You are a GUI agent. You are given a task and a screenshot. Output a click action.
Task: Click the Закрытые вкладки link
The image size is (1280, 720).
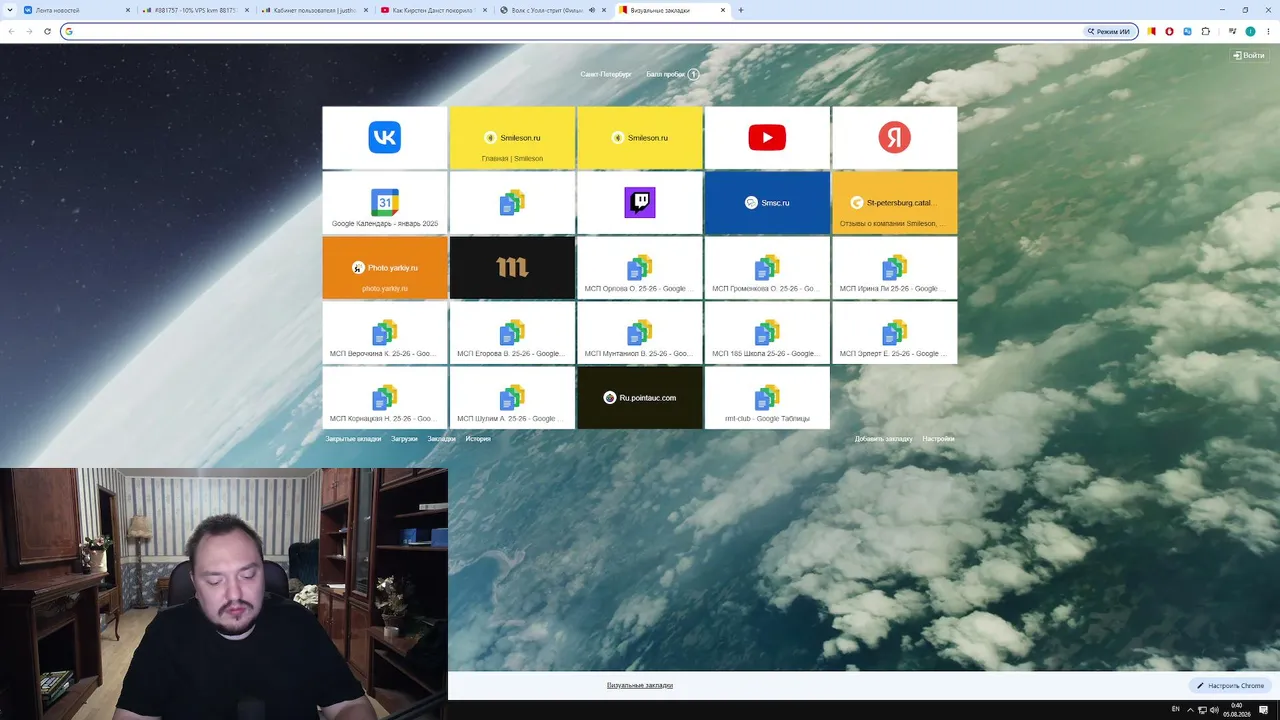[353, 439]
